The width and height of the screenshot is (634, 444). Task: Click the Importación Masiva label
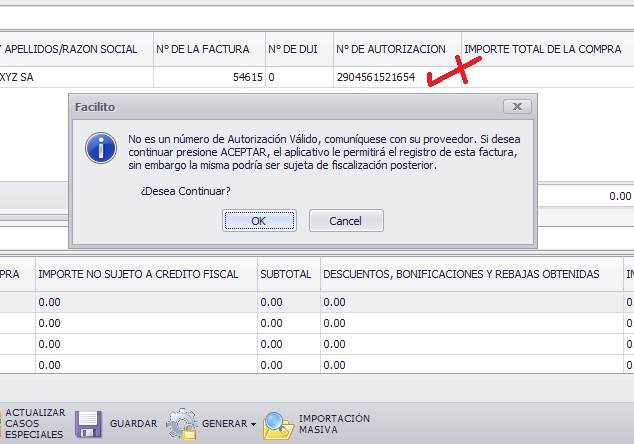[x=334, y=424]
